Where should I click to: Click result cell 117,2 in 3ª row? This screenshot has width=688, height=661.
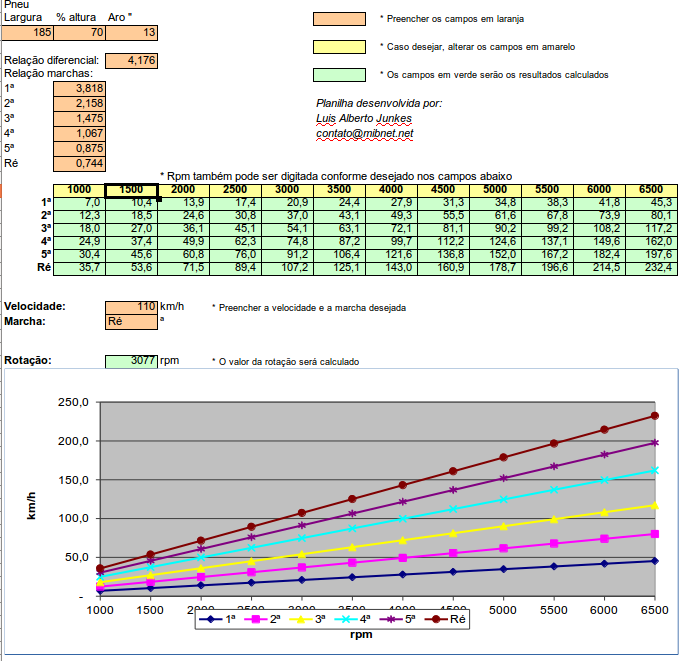[x=651, y=229]
